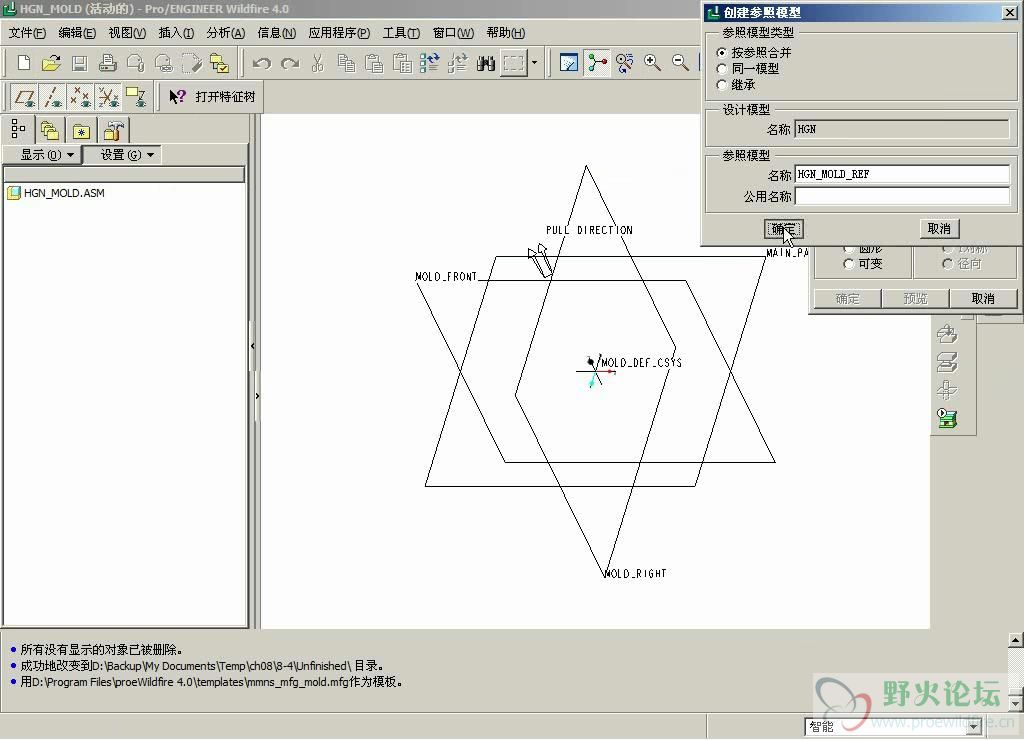This screenshot has height=740, width=1024.
Task: Switch to the Folder Browser tab
Action: click(x=50, y=130)
